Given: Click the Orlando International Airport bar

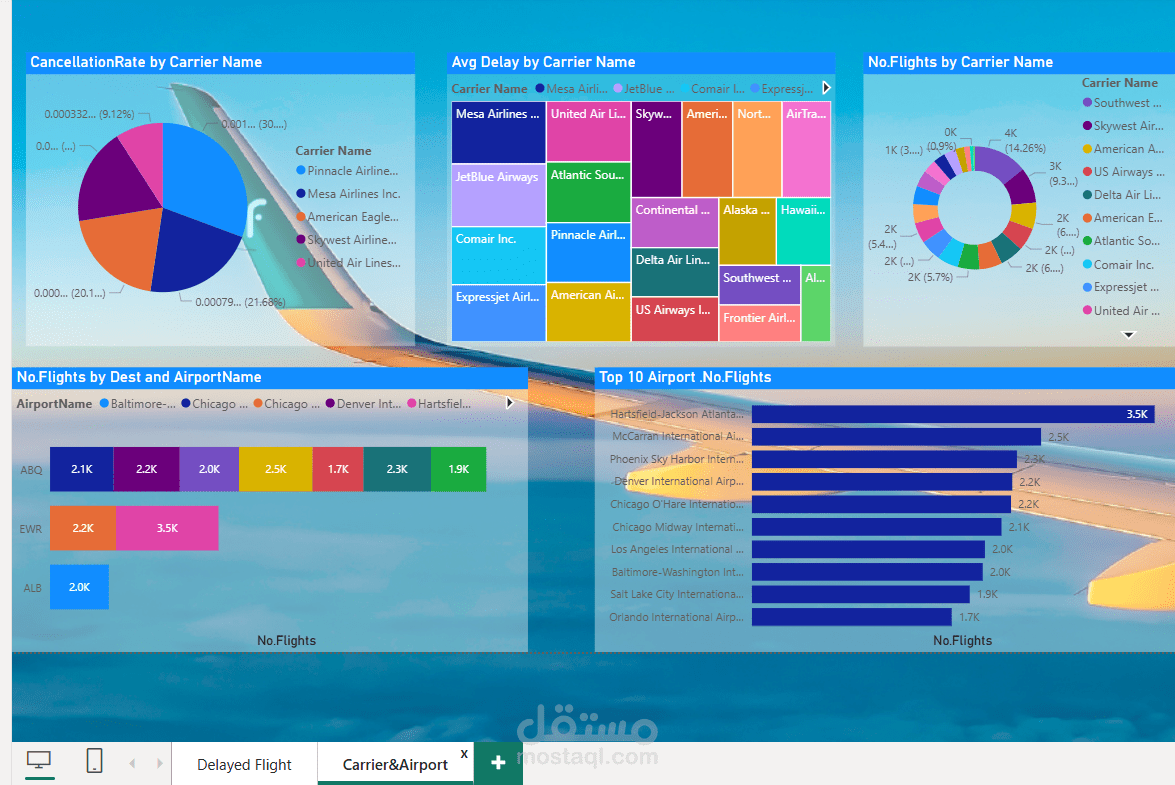Looking at the screenshot, I should tap(852, 616).
